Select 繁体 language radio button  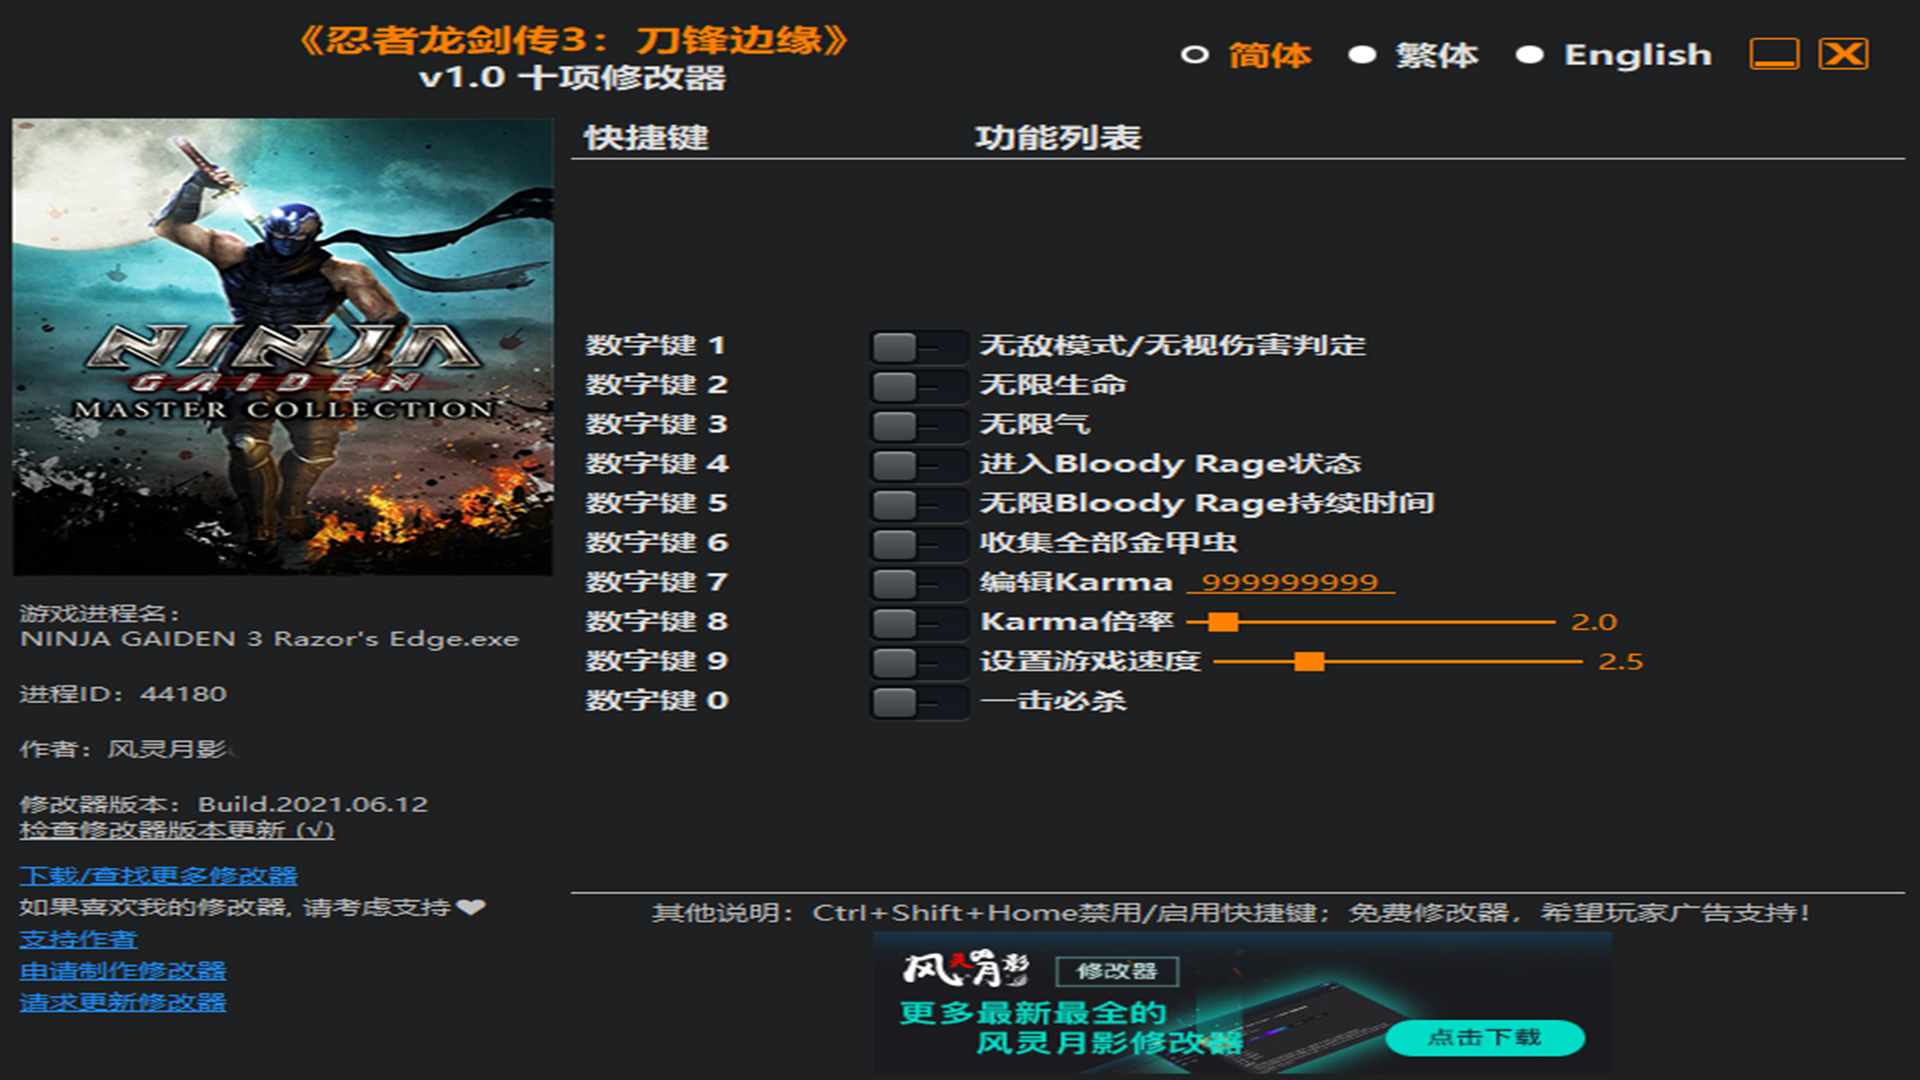pyautogui.click(x=1362, y=55)
